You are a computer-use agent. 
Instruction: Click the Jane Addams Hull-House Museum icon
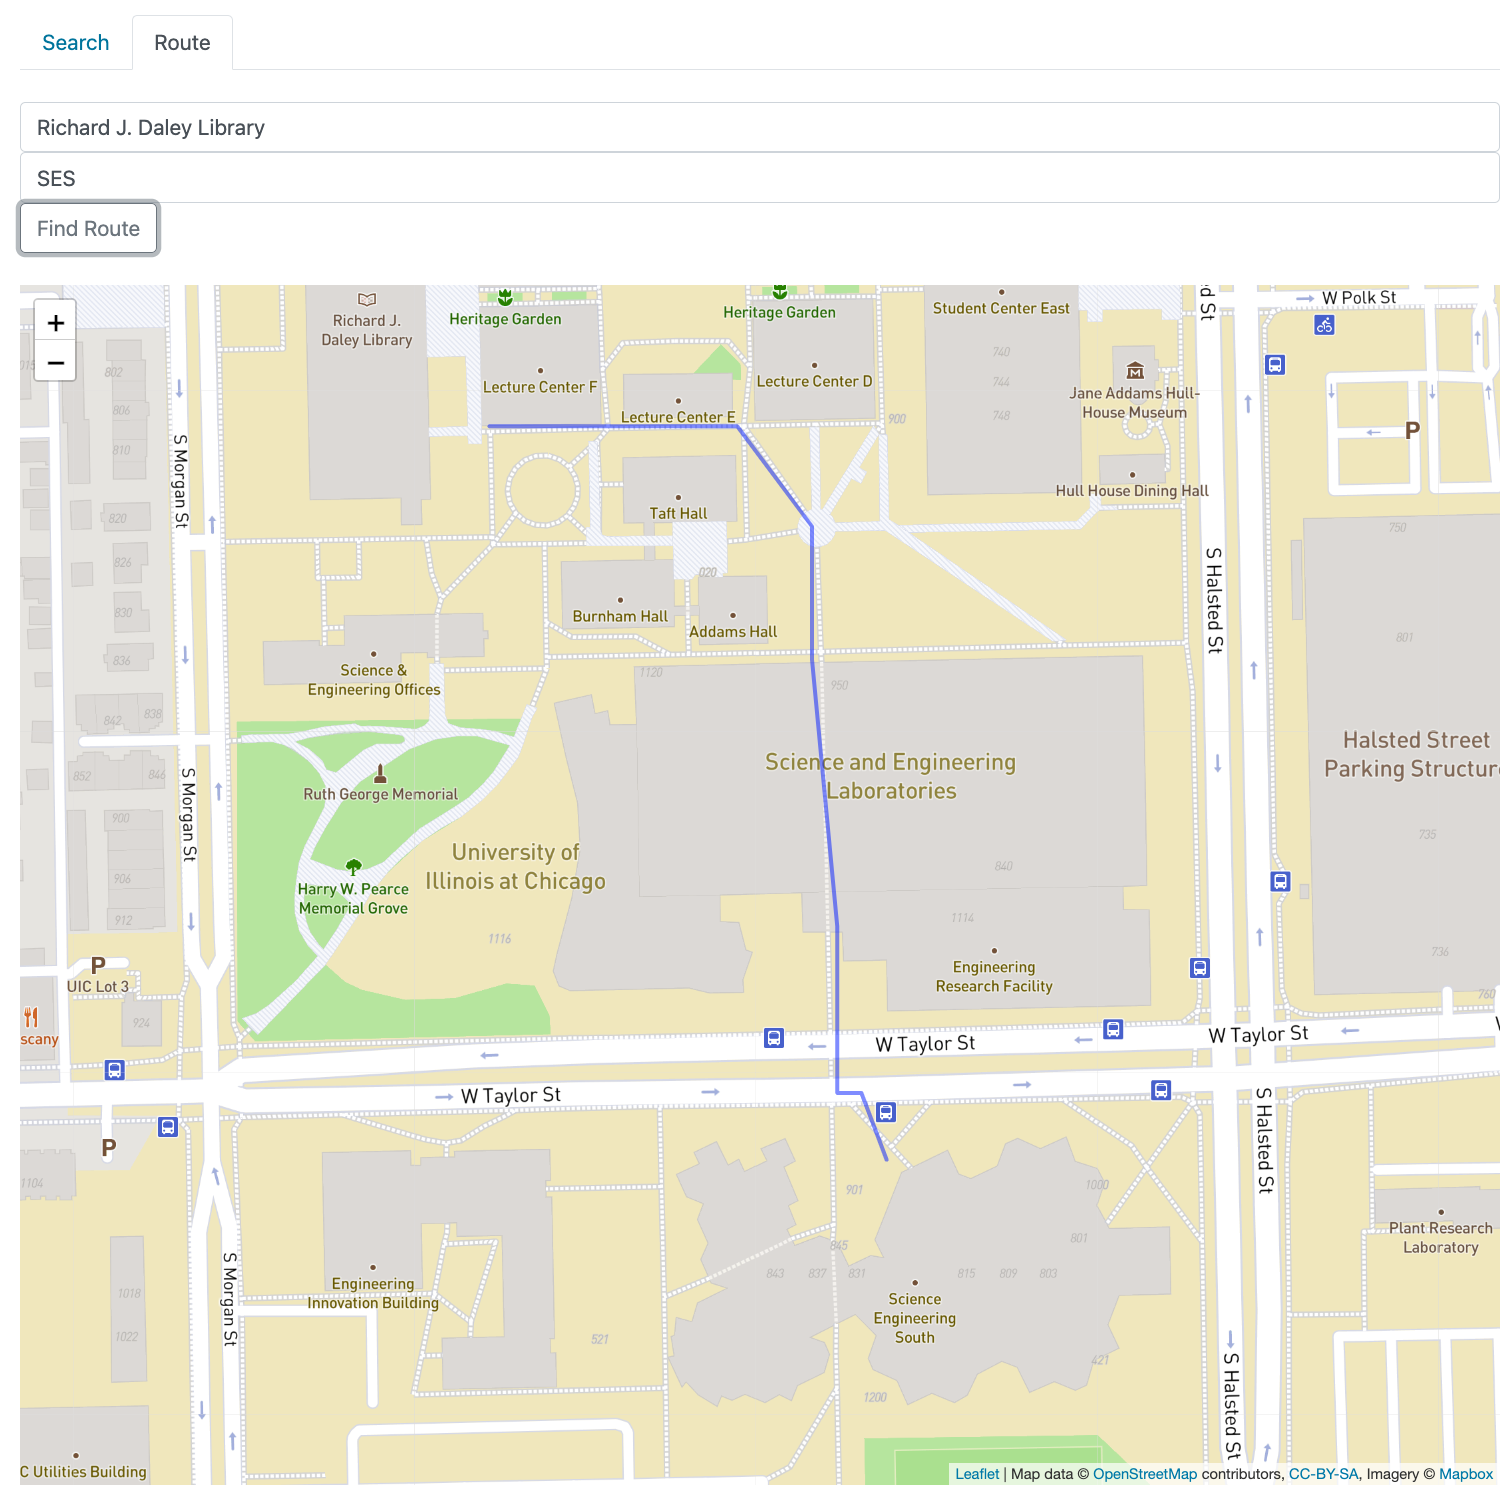pyautogui.click(x=1135, y=371)
